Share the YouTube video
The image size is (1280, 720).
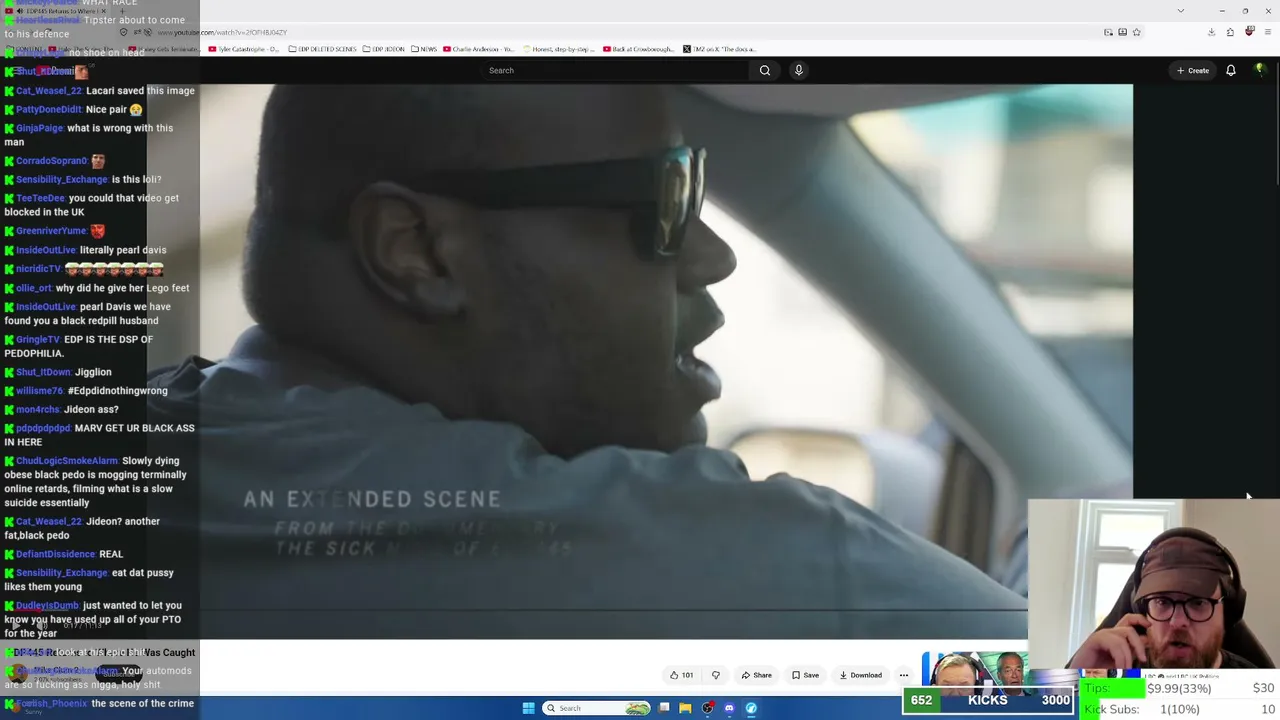(757, 675)
